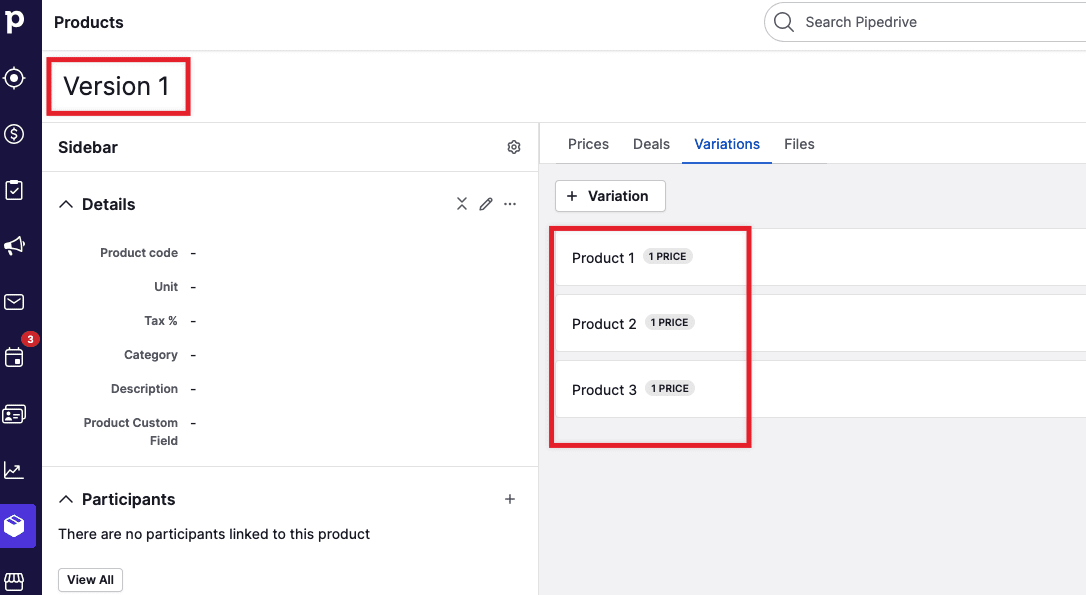
Task: Open Leads from the left navigation
Action: (x=14, y=78)
